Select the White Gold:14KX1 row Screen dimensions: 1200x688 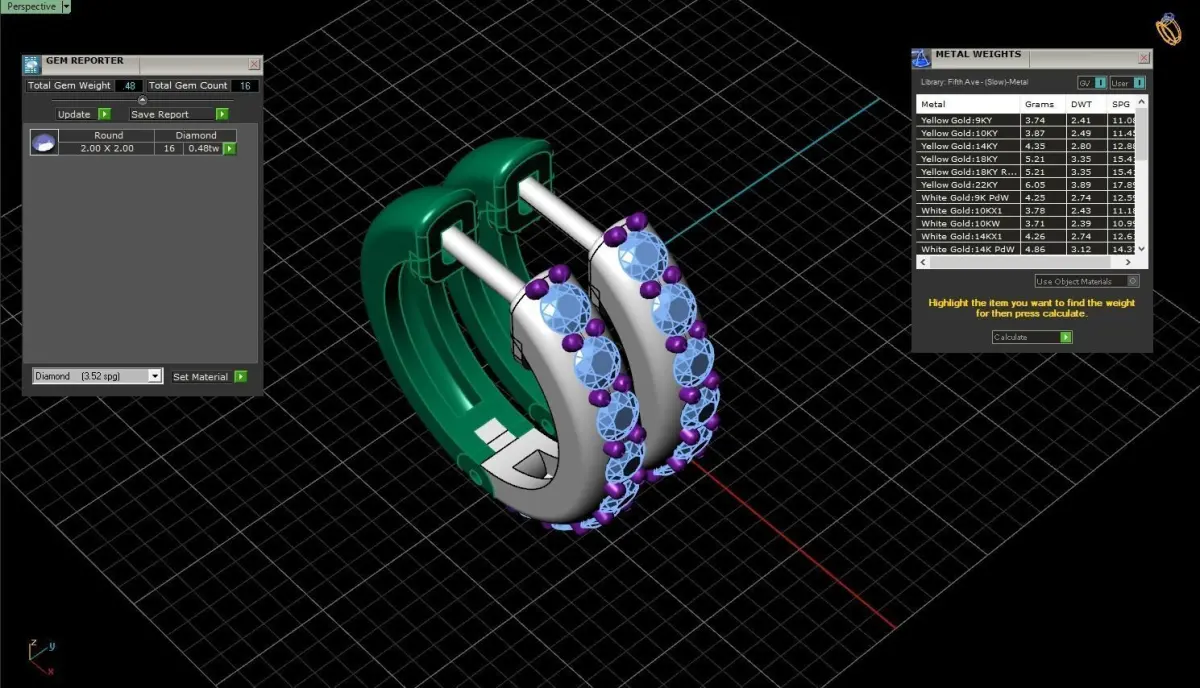[1026, 237]
